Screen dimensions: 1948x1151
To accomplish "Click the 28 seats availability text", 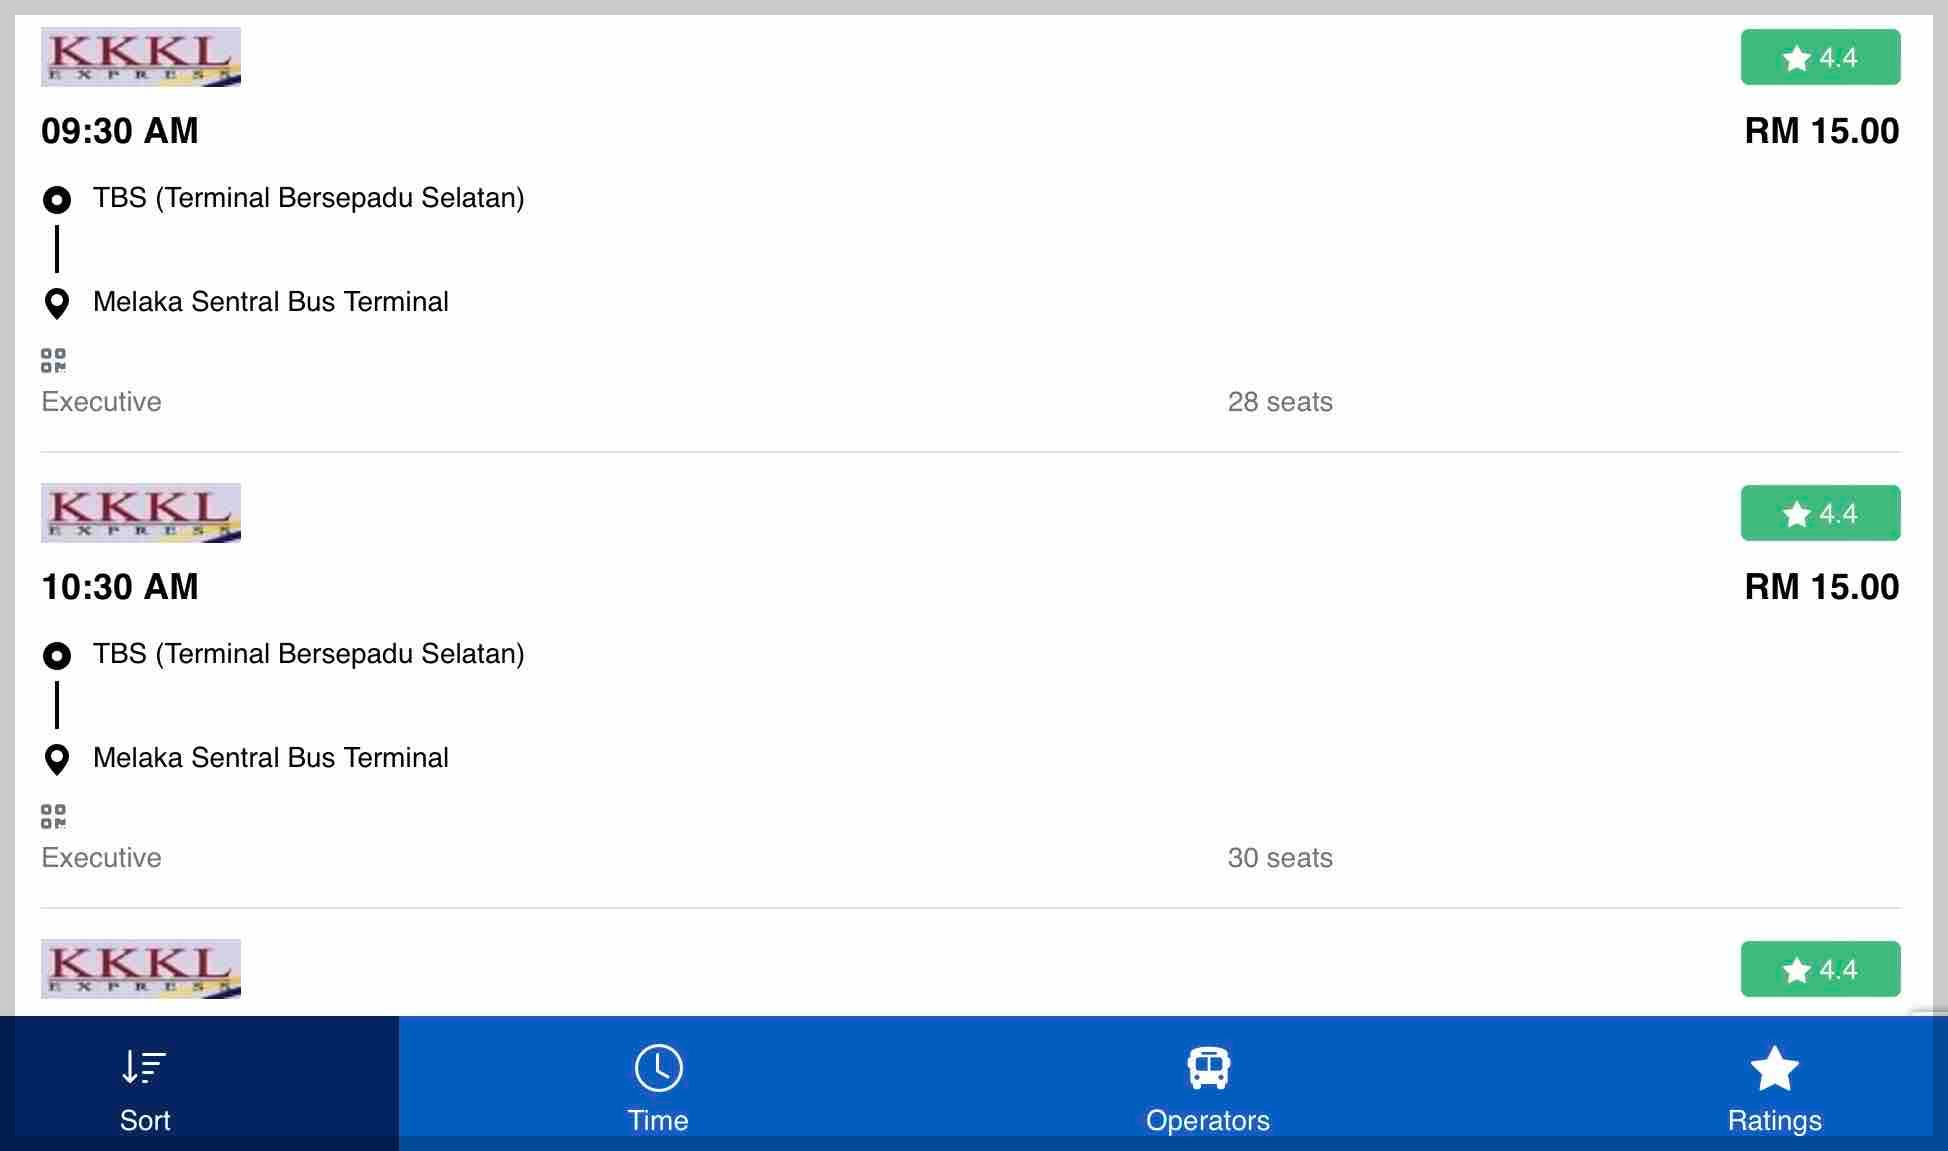I will click(1279, 402).
